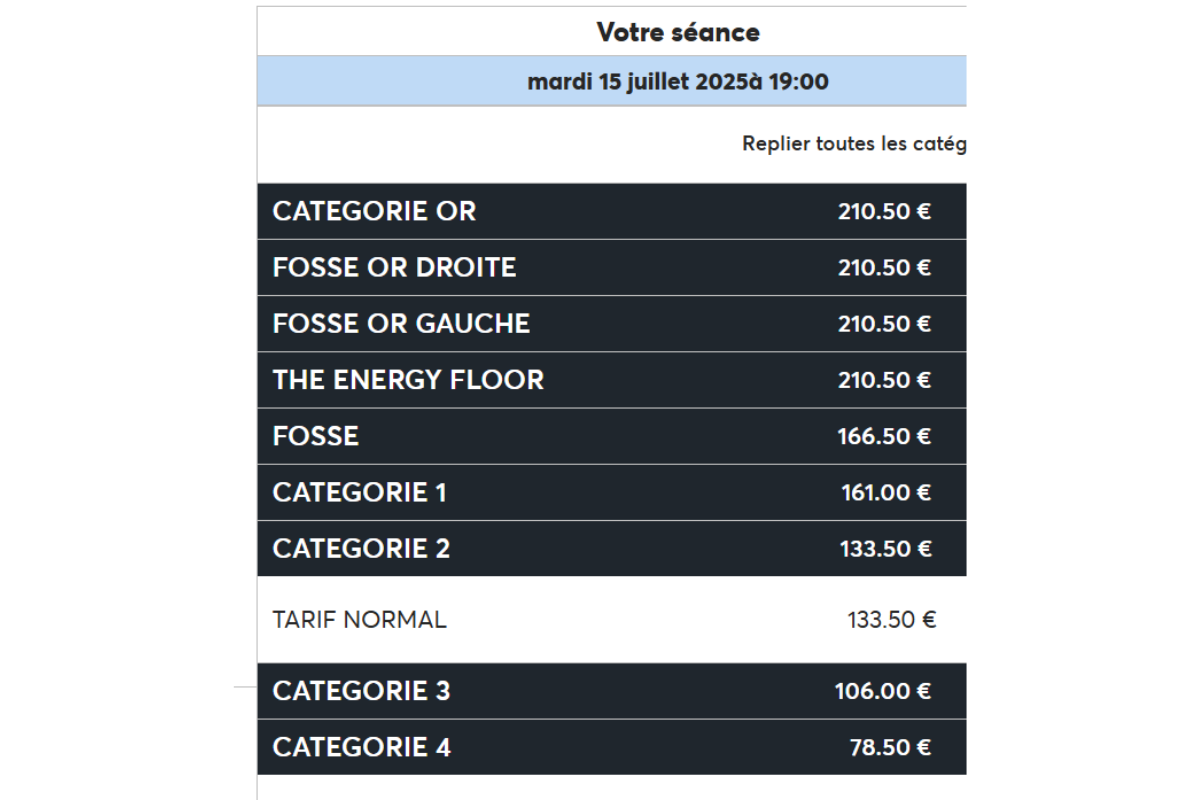The image size is (1200, 800).
Task: Click the 161.00 € price of CATEGORIE 1
Action: pyautogui.click(x=886, y=493)
